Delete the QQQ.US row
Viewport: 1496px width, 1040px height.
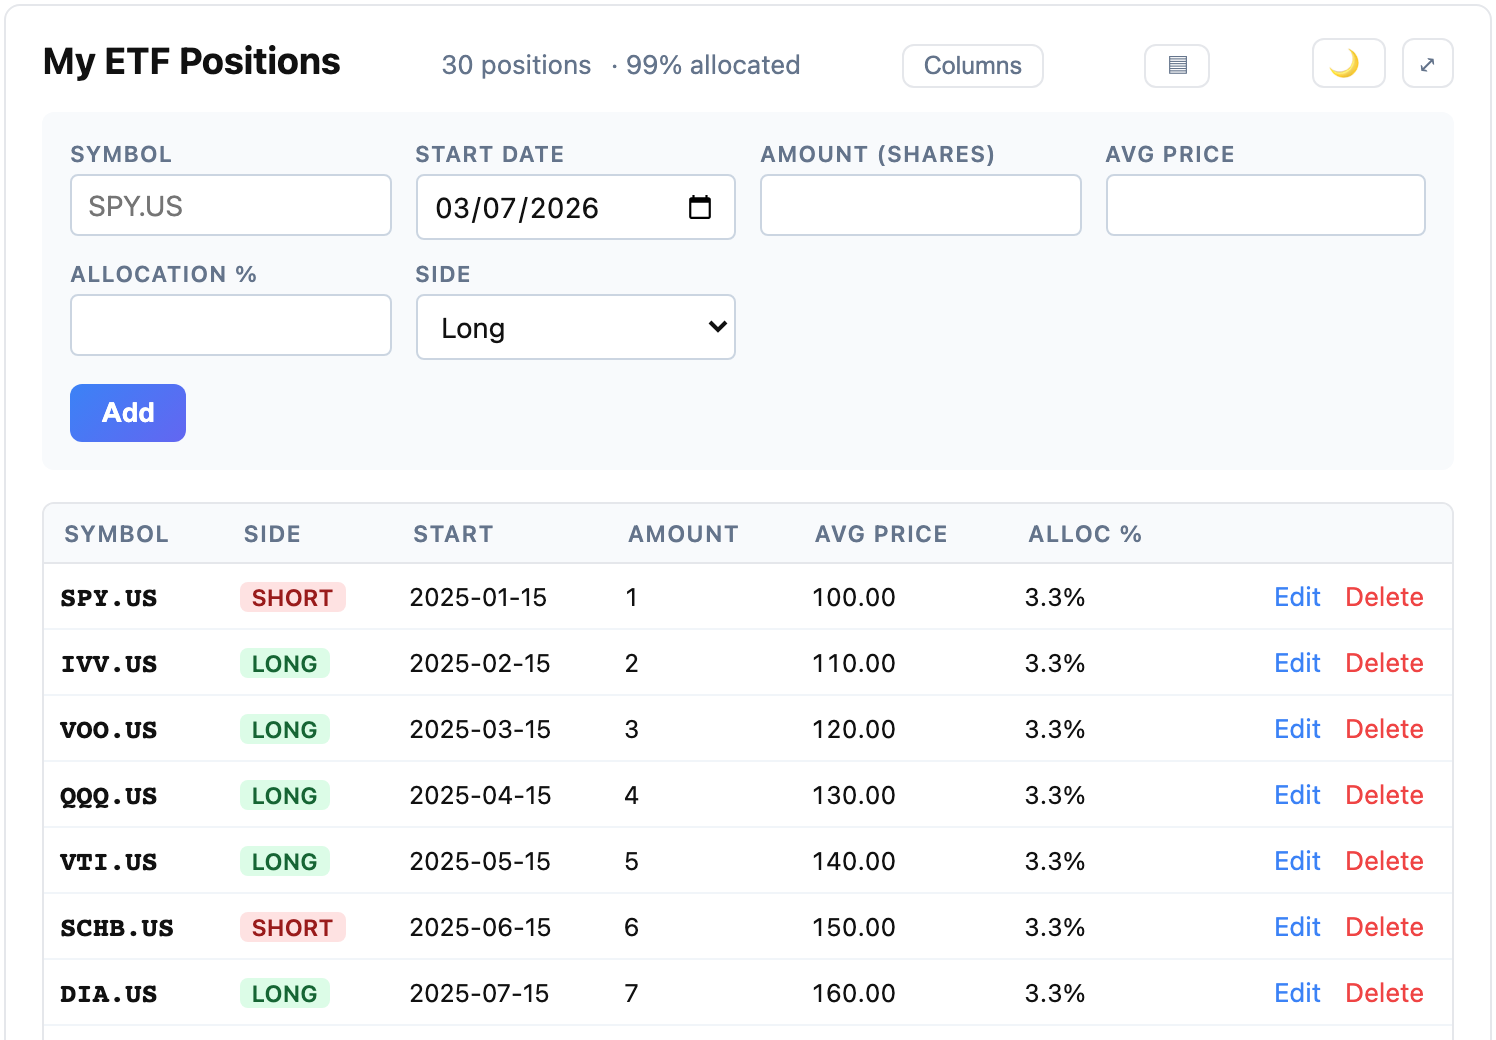[x=1384, y=795]
